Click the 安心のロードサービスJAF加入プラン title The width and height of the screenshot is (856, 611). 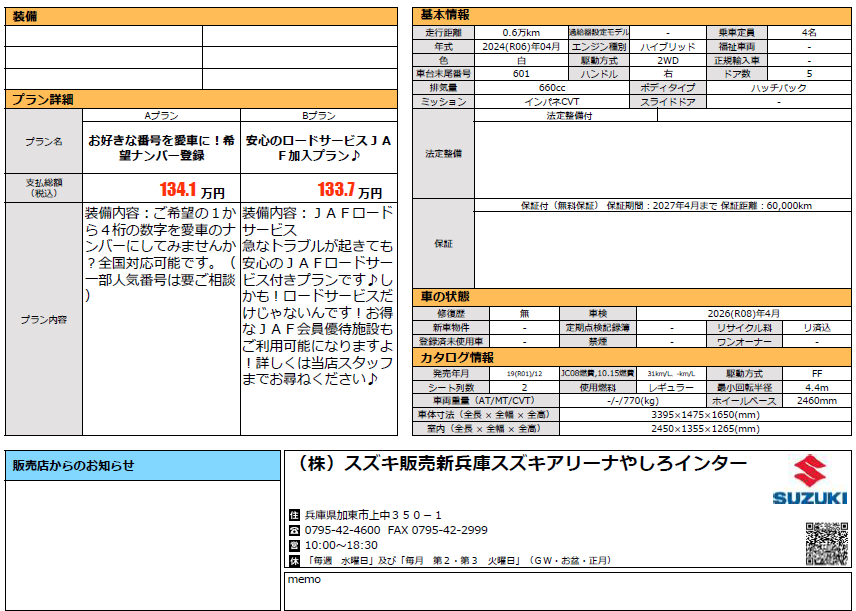click(x=318, y=149)
